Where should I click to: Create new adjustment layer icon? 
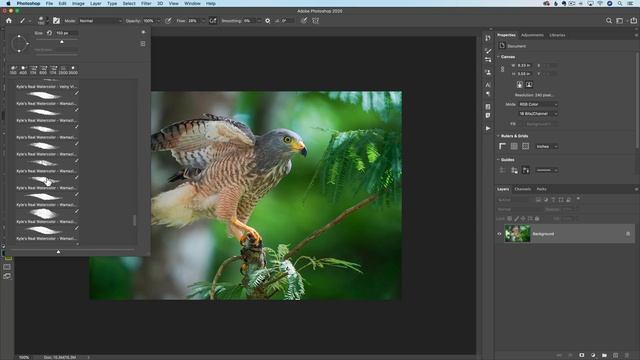tap(593, 355)
